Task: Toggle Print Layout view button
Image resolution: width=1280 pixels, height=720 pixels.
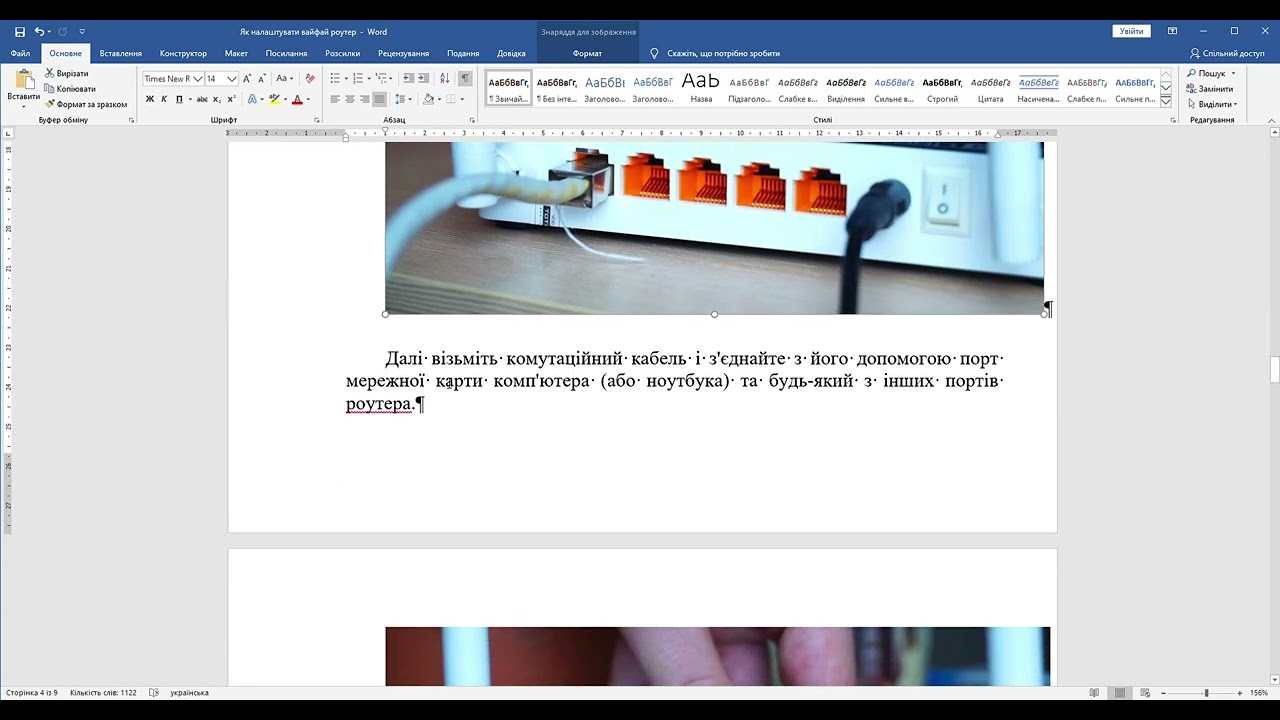Action: pos(1119,692)
